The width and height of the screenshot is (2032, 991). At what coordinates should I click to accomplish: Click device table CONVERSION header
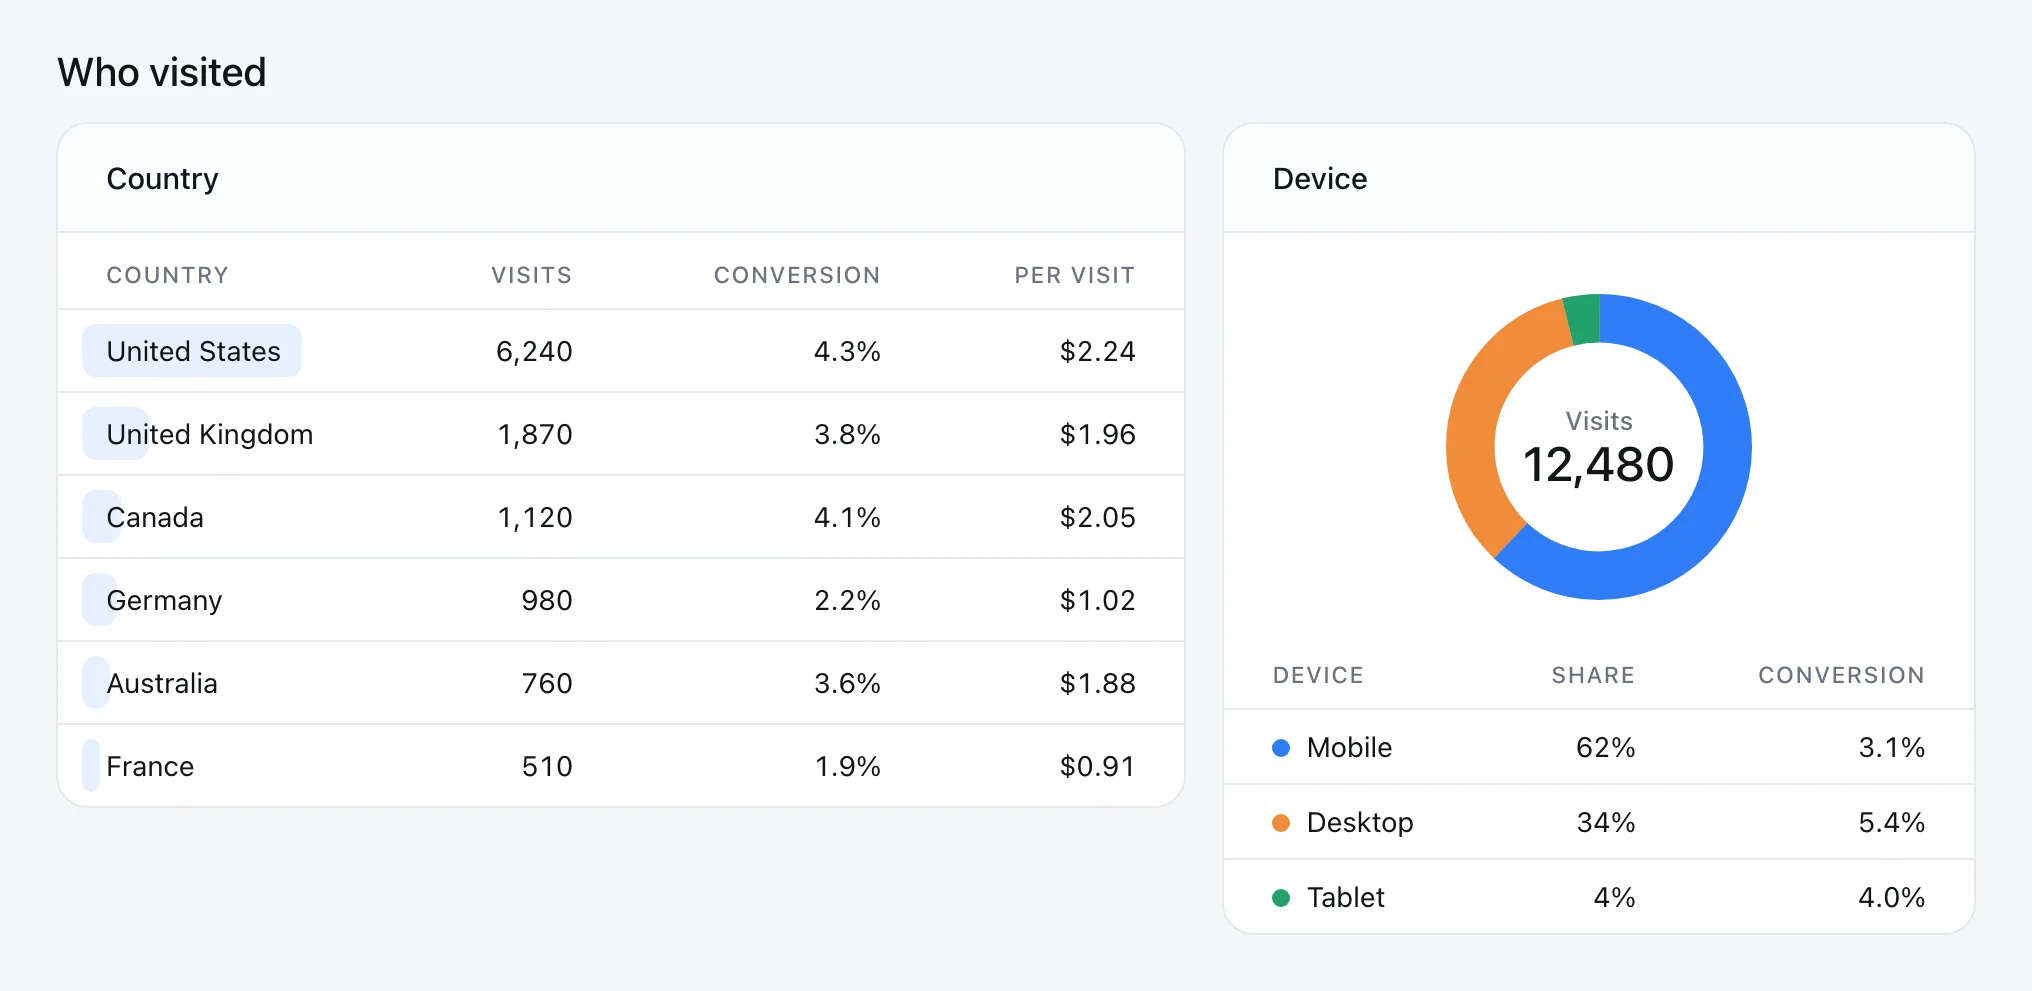1841,675
